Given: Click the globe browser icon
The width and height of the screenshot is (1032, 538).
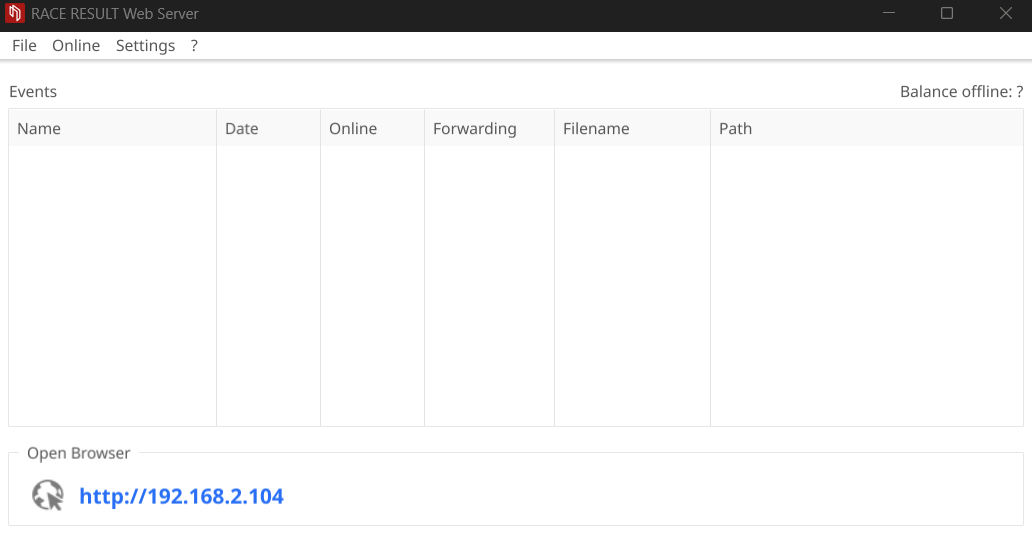Looking at the screenshot, I should click(x=47, y=495).
